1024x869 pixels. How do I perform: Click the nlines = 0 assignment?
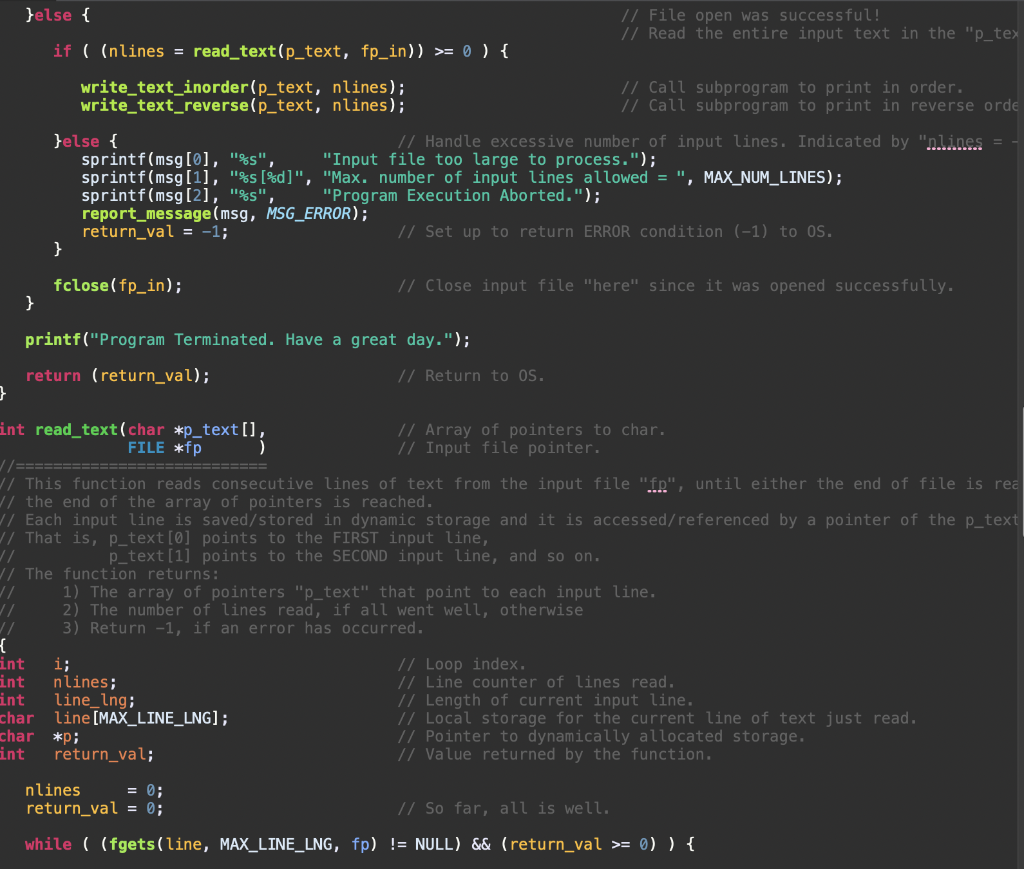[x=94, y=791]
